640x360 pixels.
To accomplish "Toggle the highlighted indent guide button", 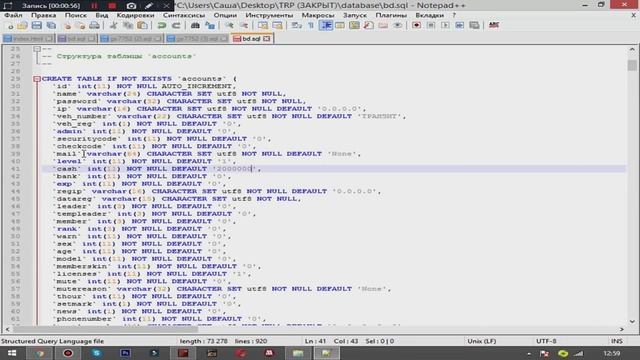I will coord(326,26).
